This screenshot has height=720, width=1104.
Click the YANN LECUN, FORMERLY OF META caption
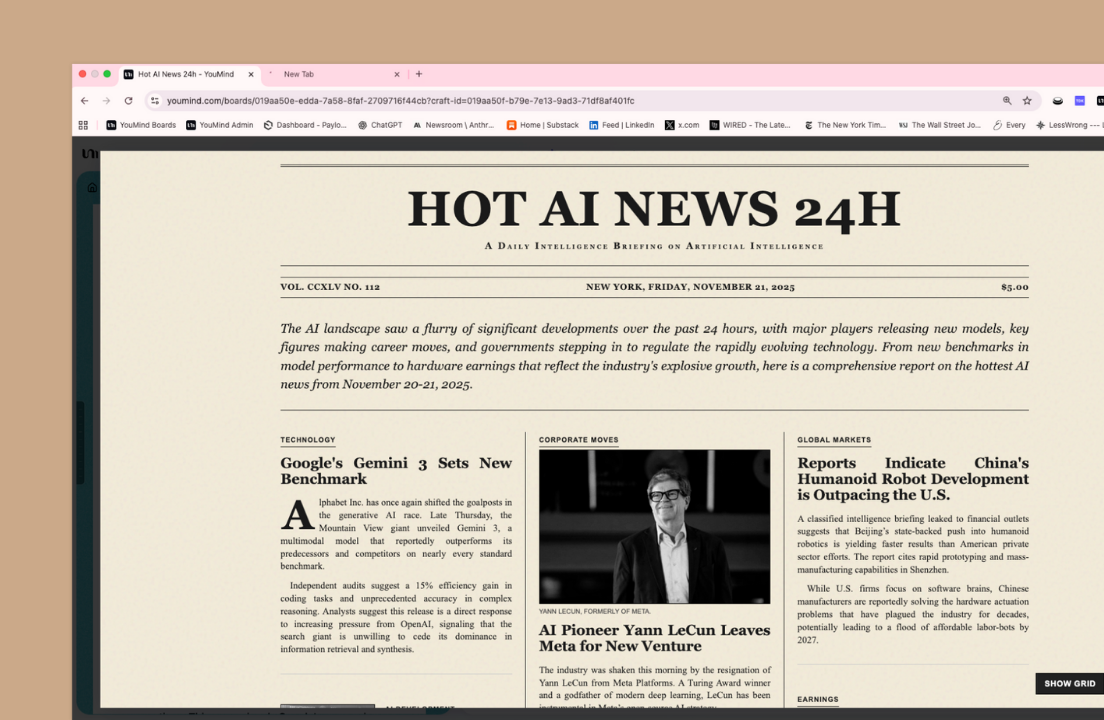pos(594,612)
